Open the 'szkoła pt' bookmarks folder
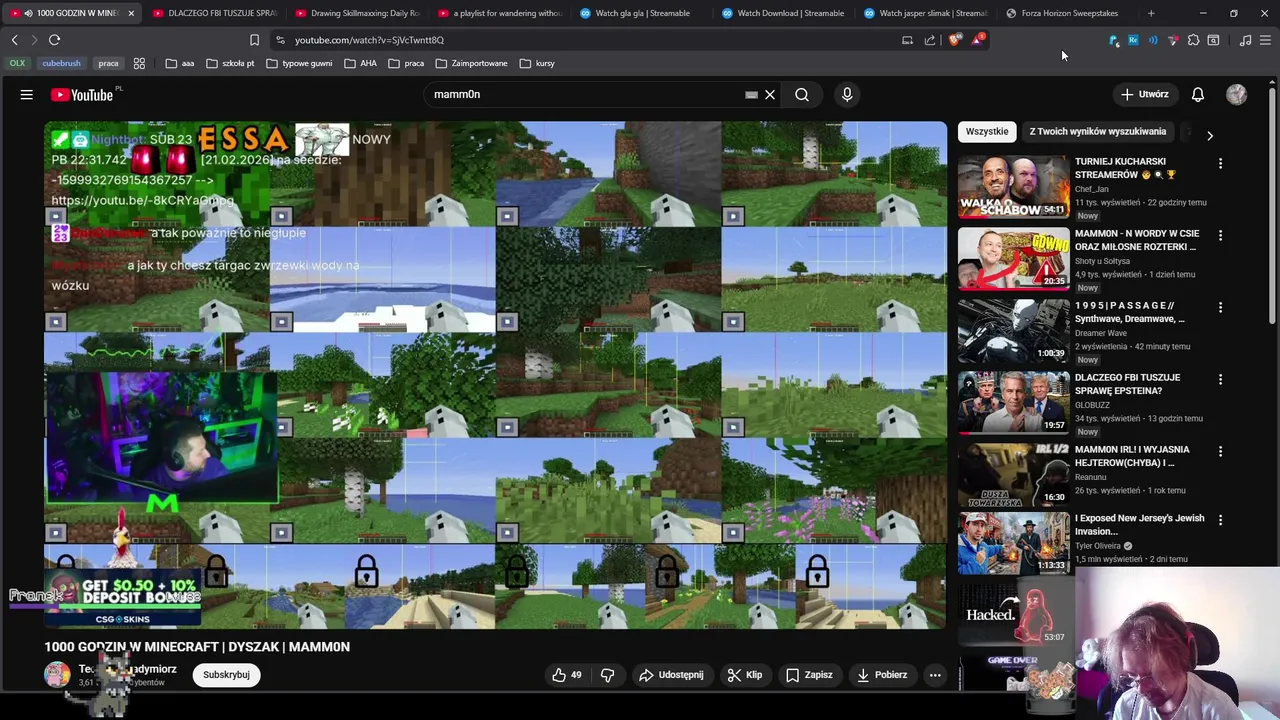Image resolution: width=1280 pixels, height=720 pixels. pos(230,63)
